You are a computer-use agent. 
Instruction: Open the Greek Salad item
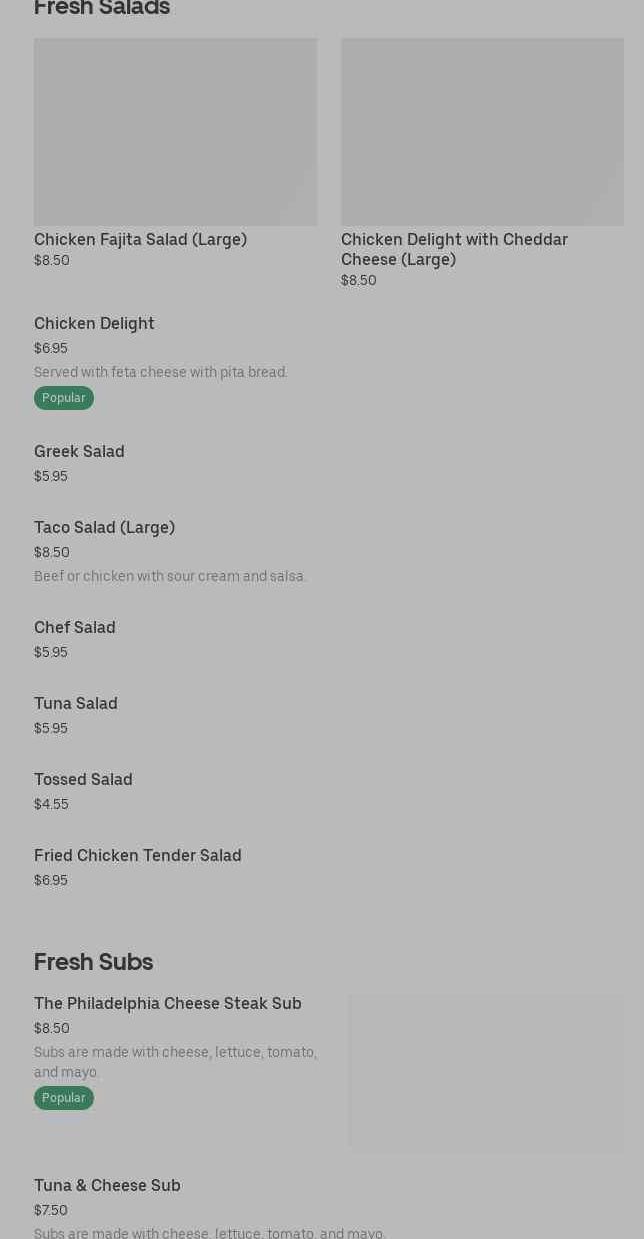[x=79, y=452]
